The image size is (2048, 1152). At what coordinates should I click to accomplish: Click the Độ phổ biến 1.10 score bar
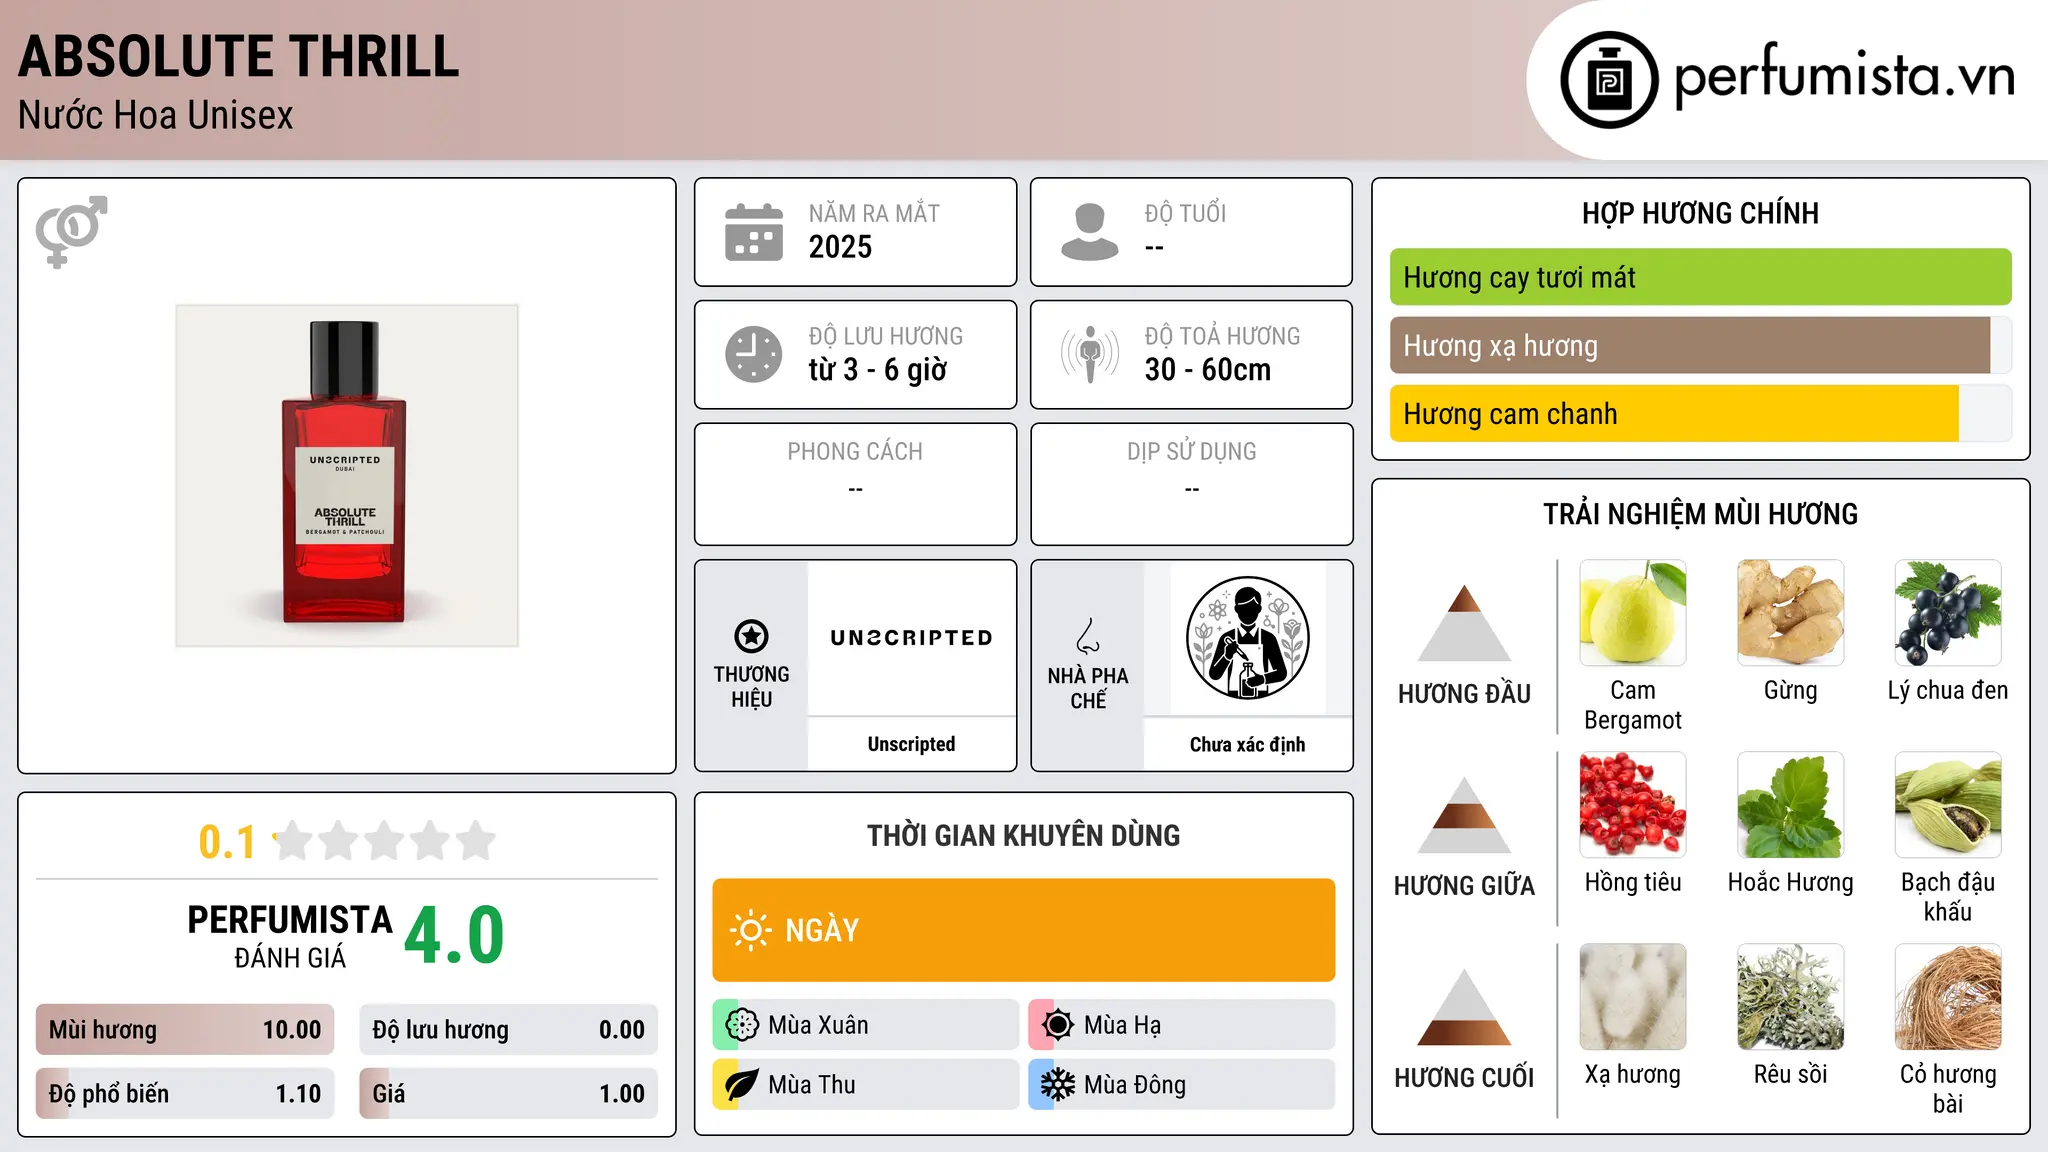click(x=185, y=1094)
